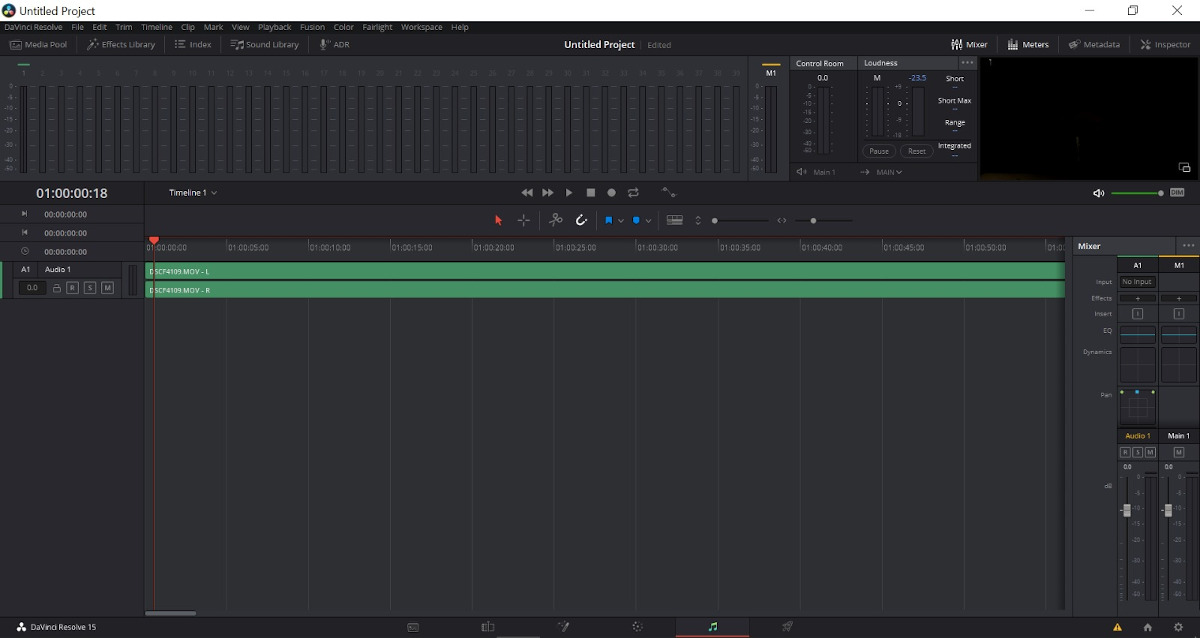Activate the scissors razor tool
This screenshot has height=638, width=1200.
coord(556,220)
